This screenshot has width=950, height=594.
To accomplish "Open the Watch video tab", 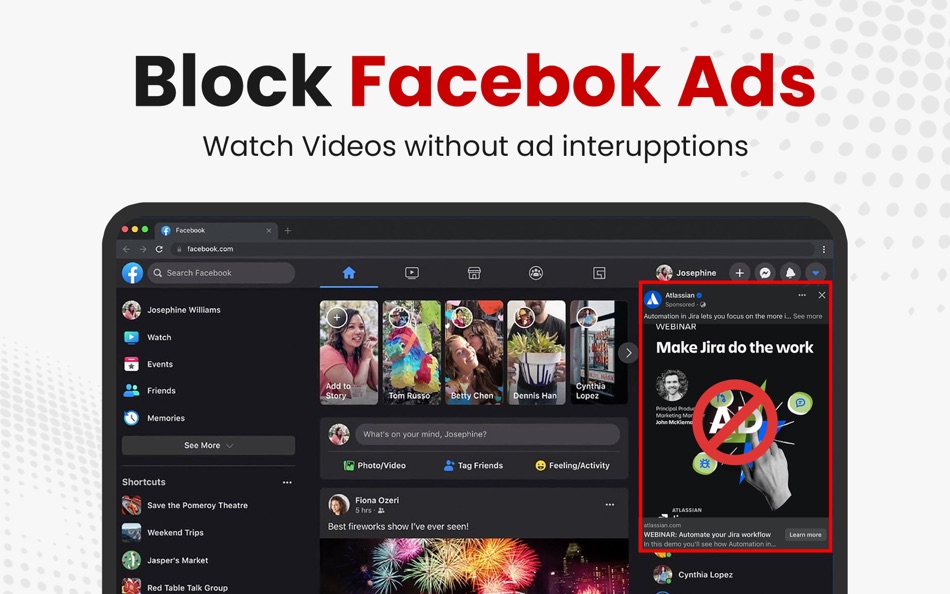I will coord(411,273).
